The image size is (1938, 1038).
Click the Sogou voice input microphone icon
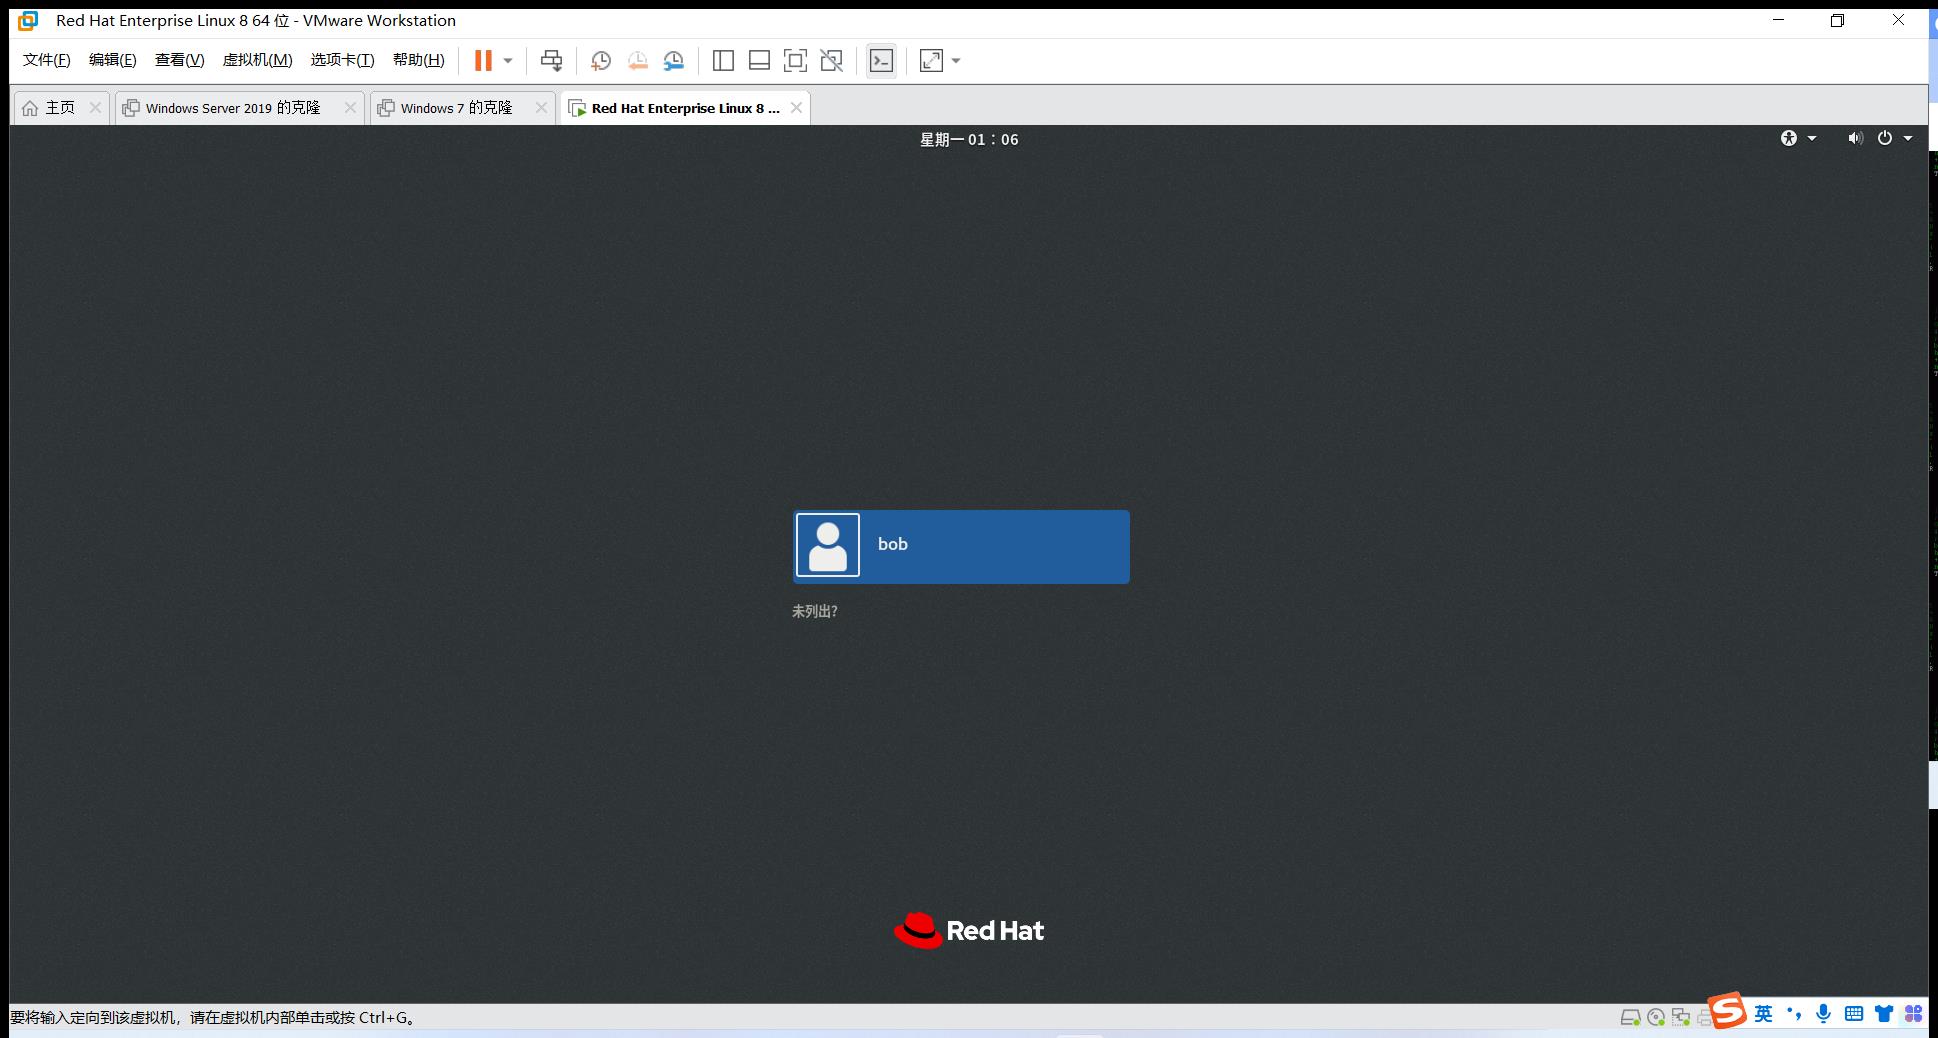coord(1824,1014)
